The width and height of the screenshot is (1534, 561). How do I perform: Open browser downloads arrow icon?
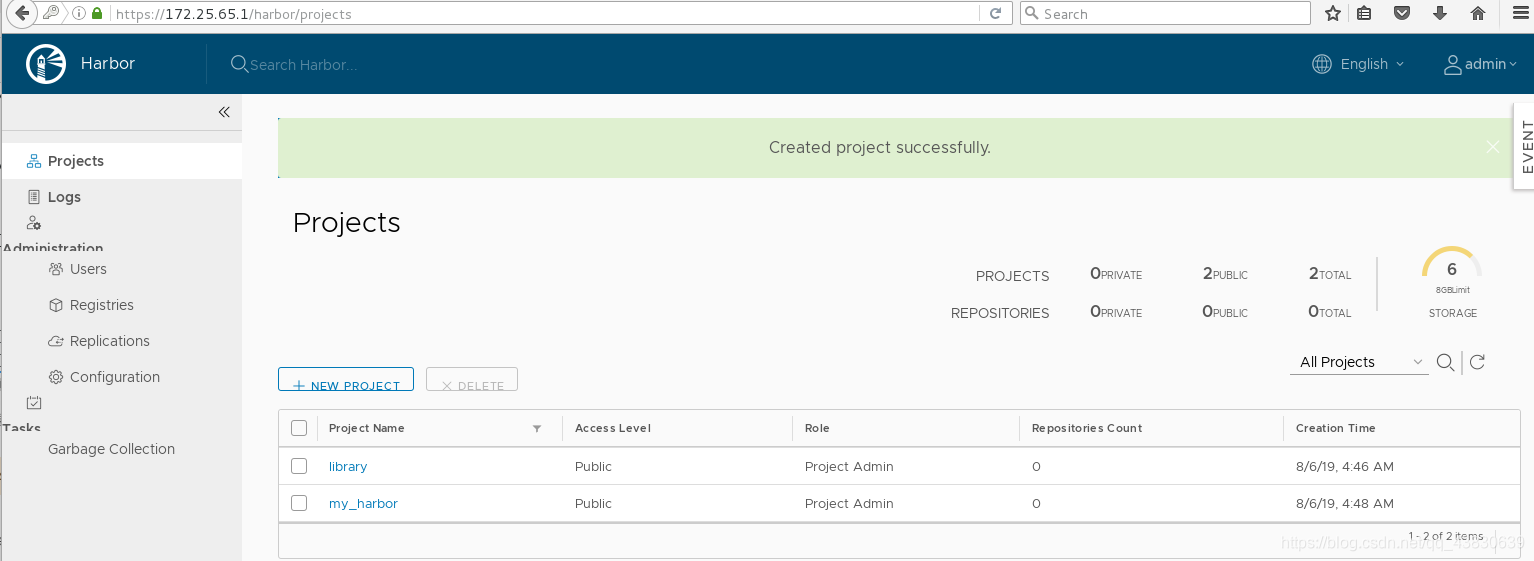click(x=1440, y=13)
